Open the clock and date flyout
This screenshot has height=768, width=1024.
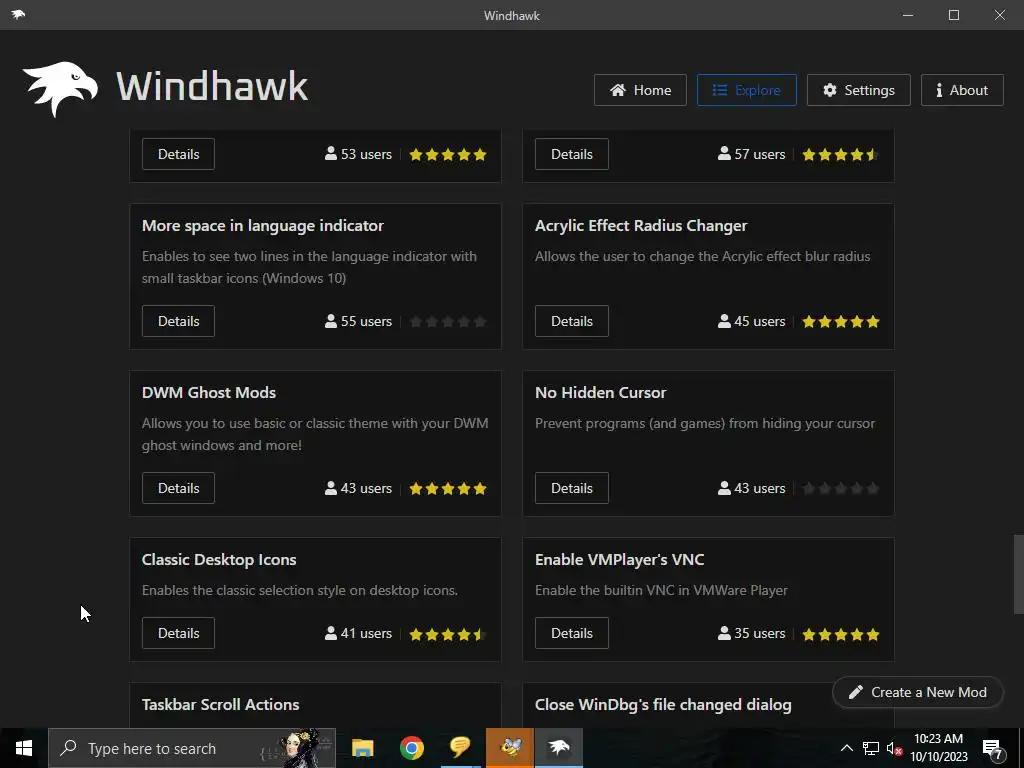pyautogui.click(x=938, y=748)
